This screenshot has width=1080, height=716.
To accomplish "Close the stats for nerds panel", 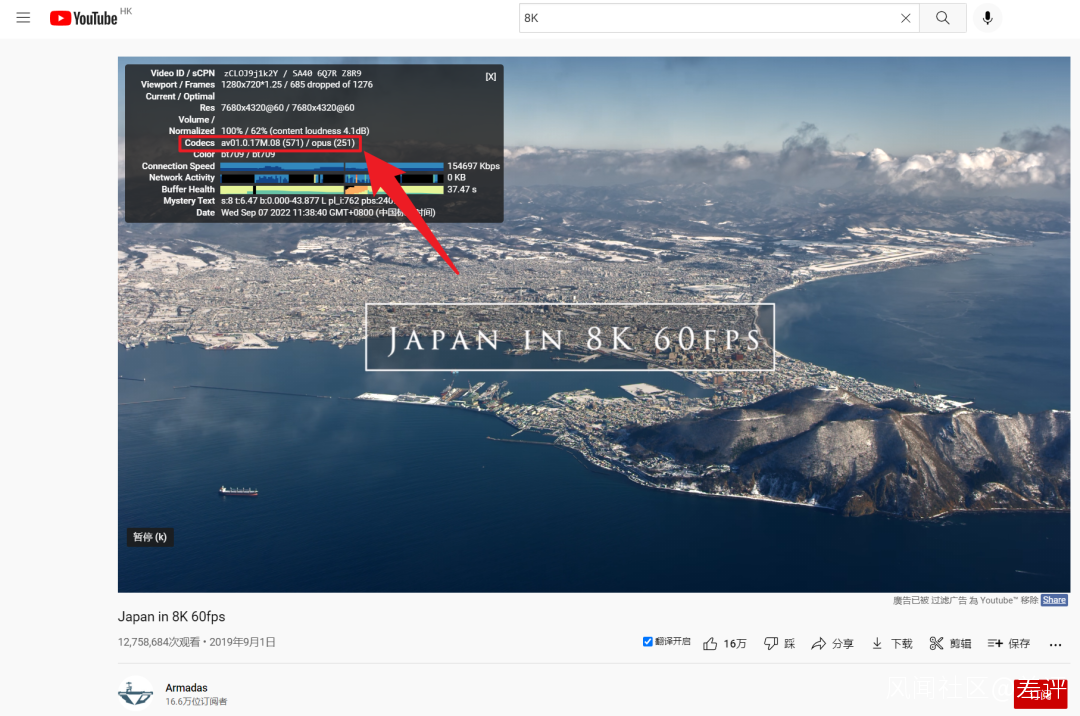I will point(490,76).
